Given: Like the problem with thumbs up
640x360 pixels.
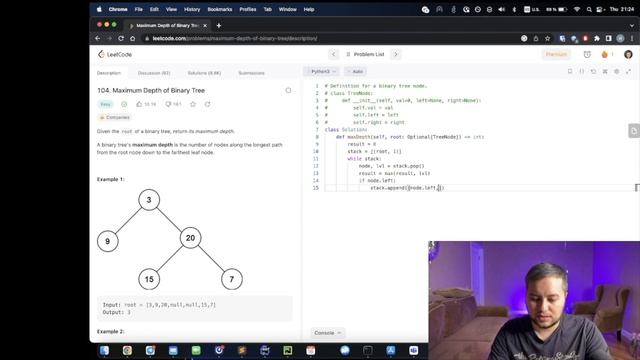Looking at the screenshot, I should click(146, 104).
